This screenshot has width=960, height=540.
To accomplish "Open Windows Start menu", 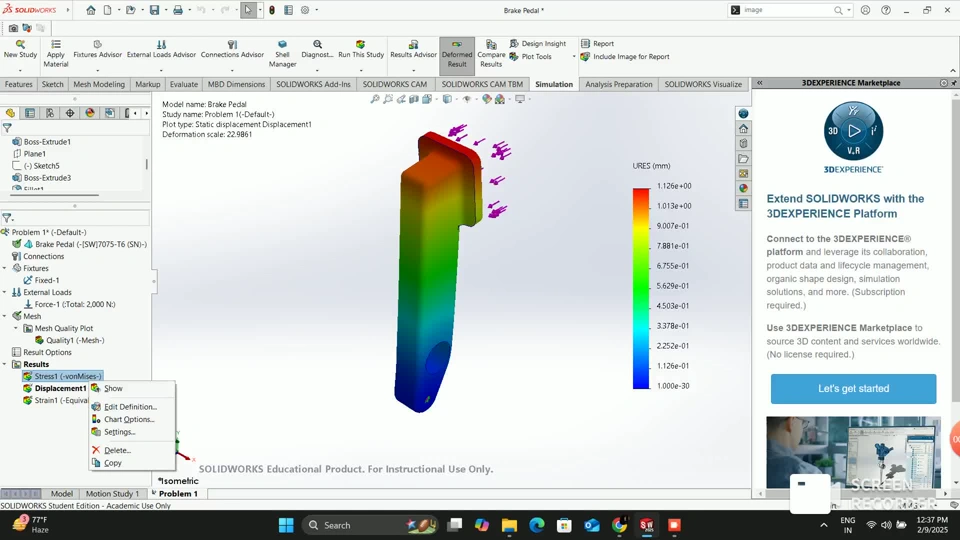I will click(x=286, y=525).
